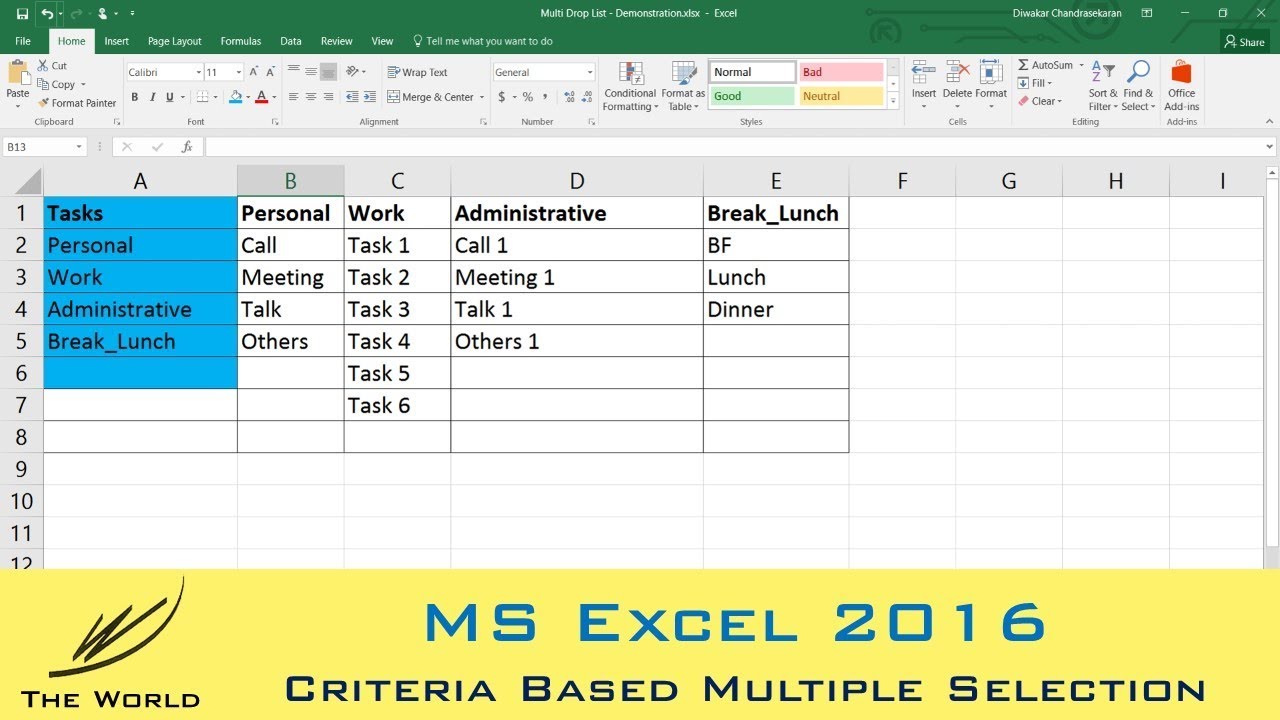Screen dimensions: 1280x720
Task: Apply the Fill Color paint bucket
Action: (x=235, y=97)
